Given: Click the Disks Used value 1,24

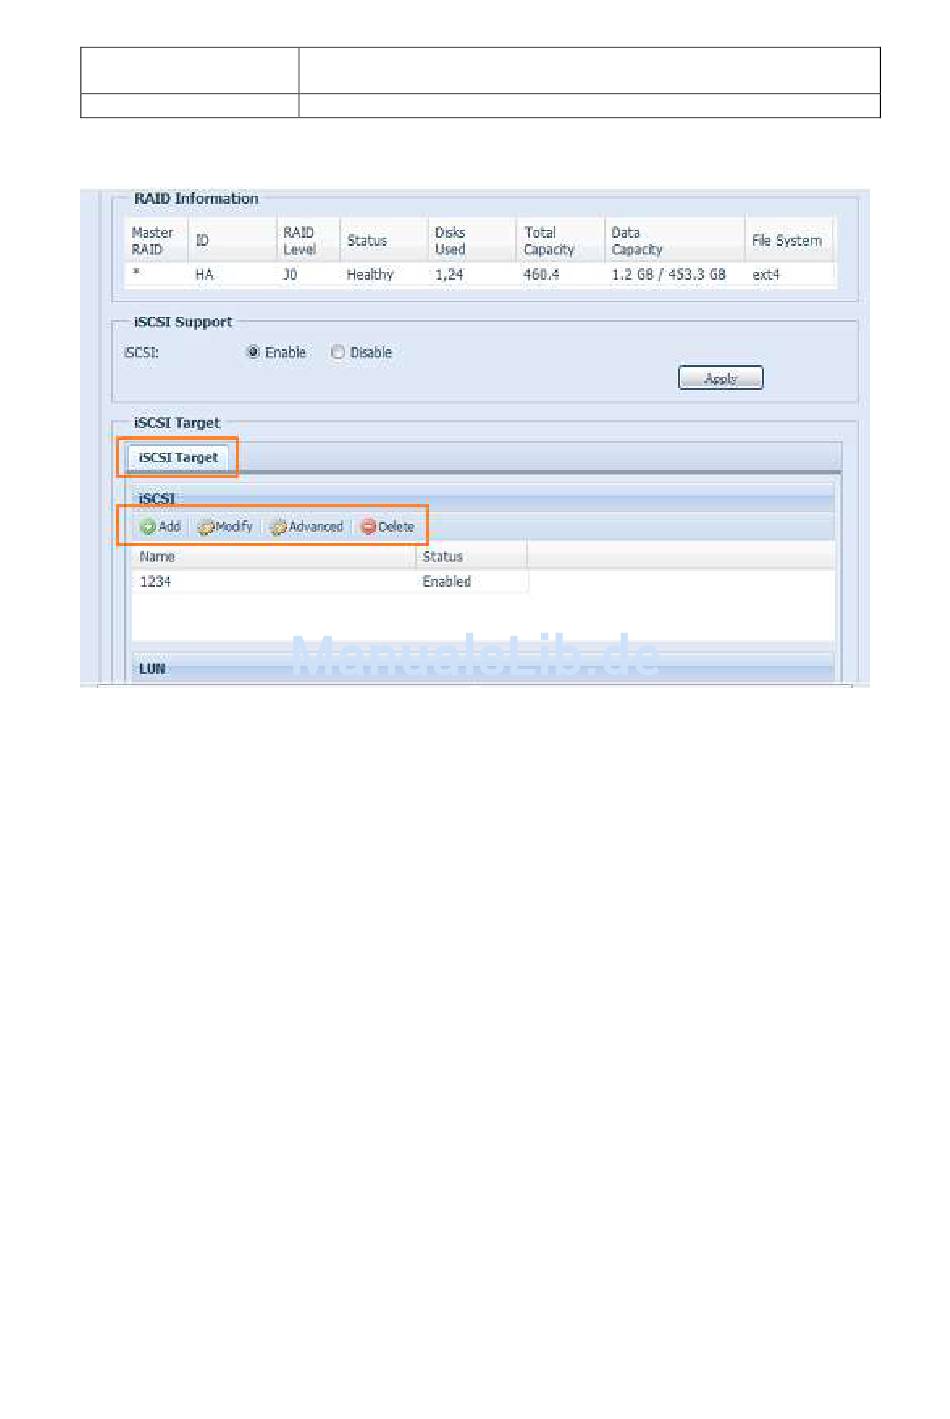Looking at the screenshot, I should point(449,274).
